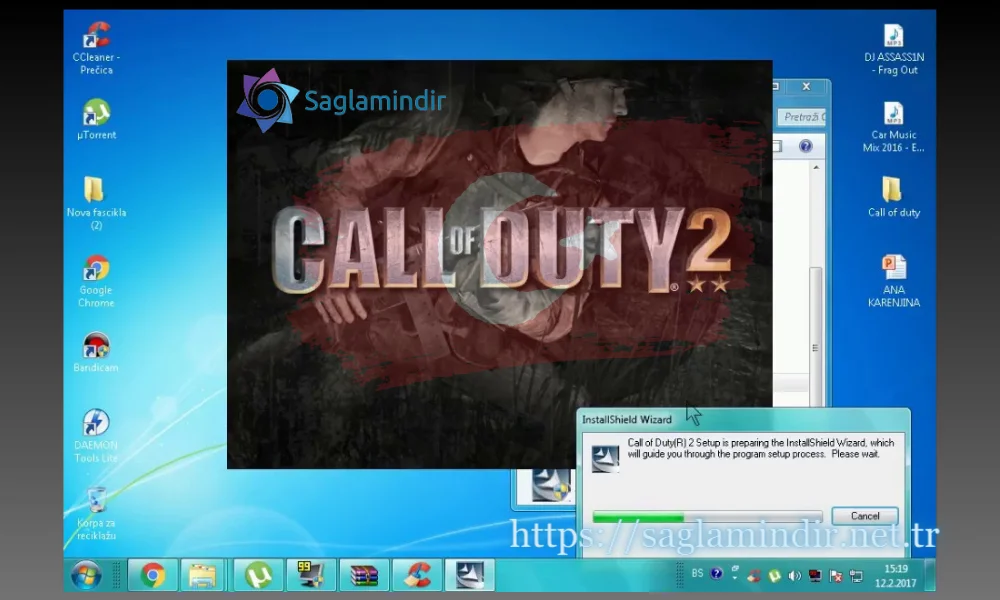The height and width of the screenshot is (600, 1000).
Task: Click the taskbar clock showing 15:19
Action: click(x=895, y=576)
